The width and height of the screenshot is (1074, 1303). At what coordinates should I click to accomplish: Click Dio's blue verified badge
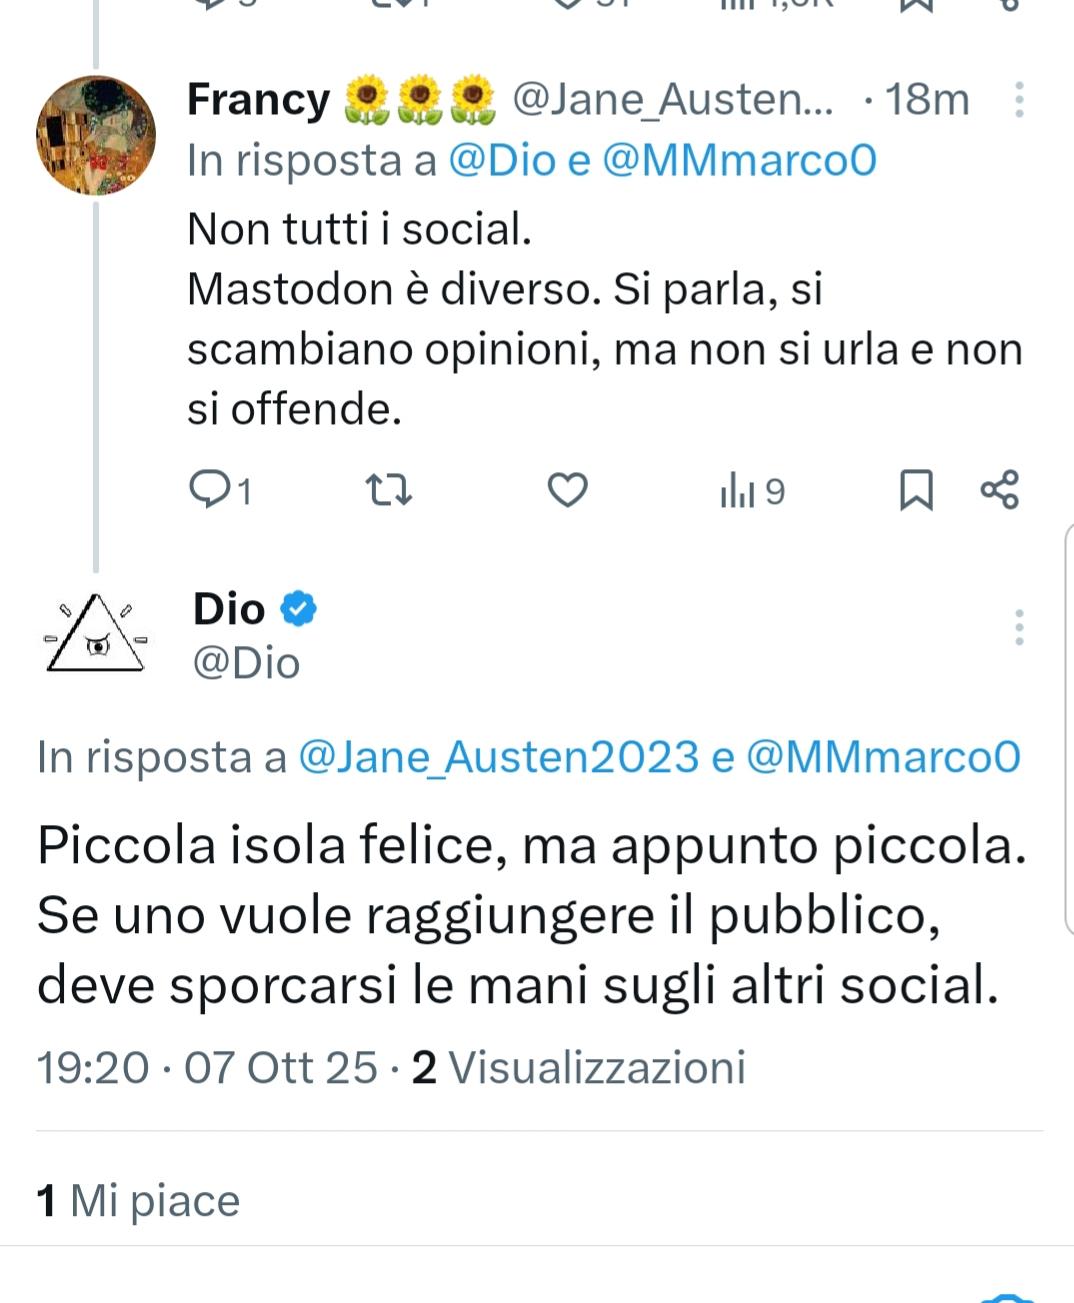point(298,608)
